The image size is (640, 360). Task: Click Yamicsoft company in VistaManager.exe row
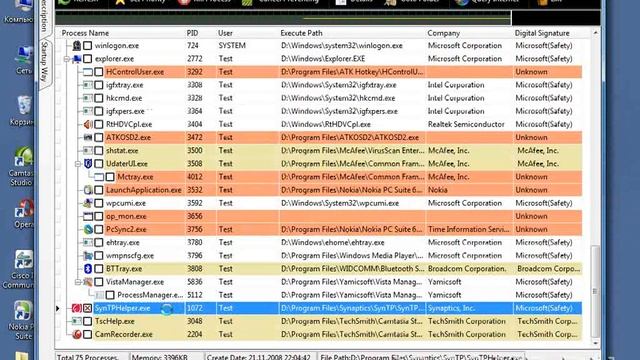pyautogui.click(x=444, y=282)
